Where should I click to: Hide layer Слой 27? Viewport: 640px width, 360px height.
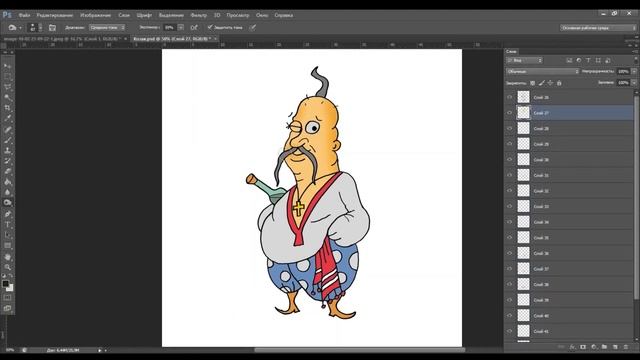(x=509, y=113)
